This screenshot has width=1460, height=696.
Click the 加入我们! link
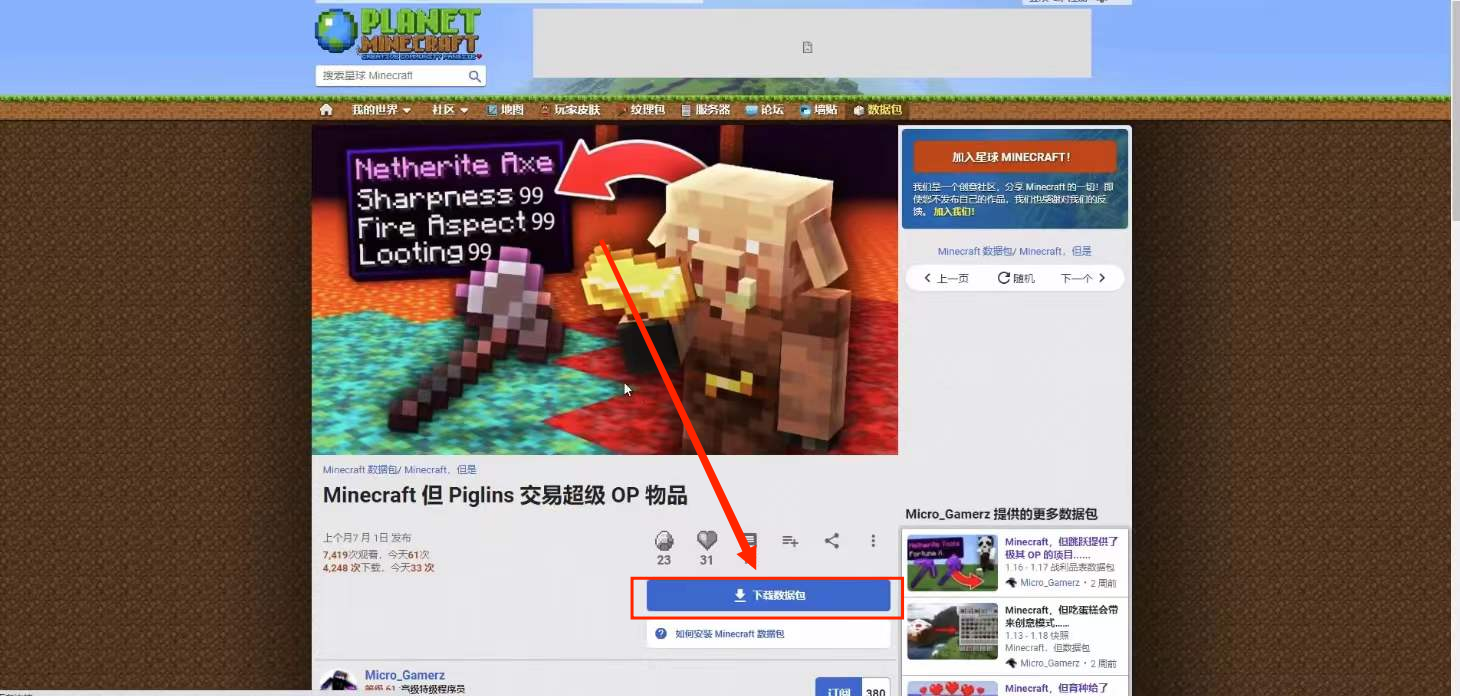pyautogui.click(x=954, y=212)
